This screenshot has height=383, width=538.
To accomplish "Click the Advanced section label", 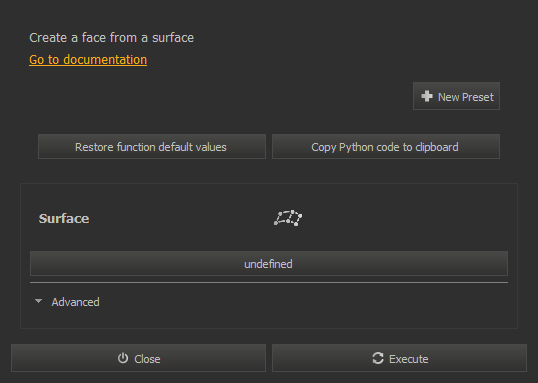I will tap(75, 302).
